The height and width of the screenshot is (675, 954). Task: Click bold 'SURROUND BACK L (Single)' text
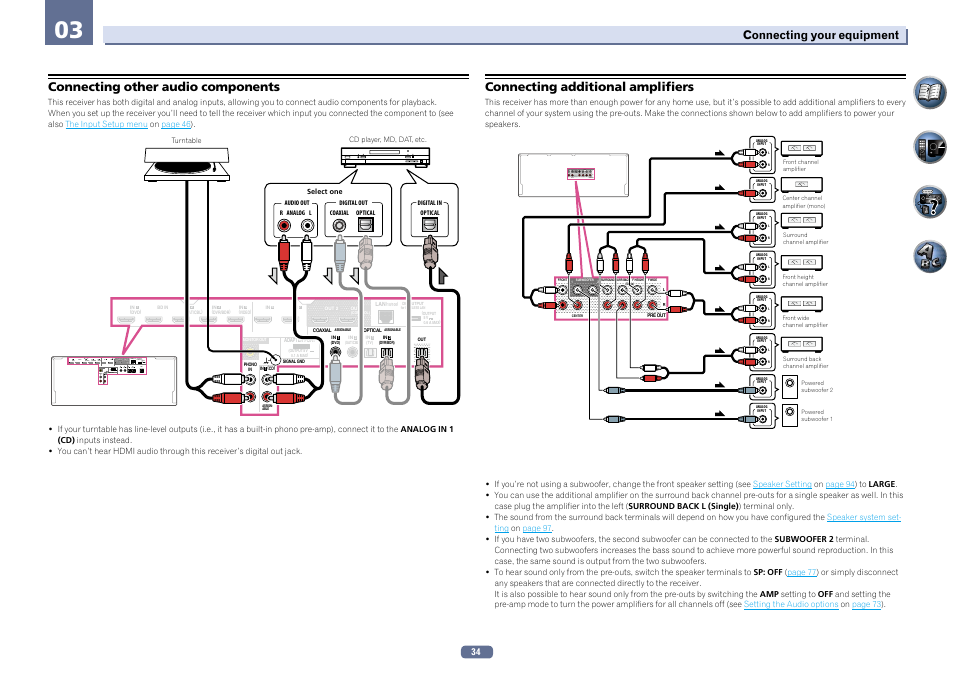pyautogui.click(x=683, y=506)
